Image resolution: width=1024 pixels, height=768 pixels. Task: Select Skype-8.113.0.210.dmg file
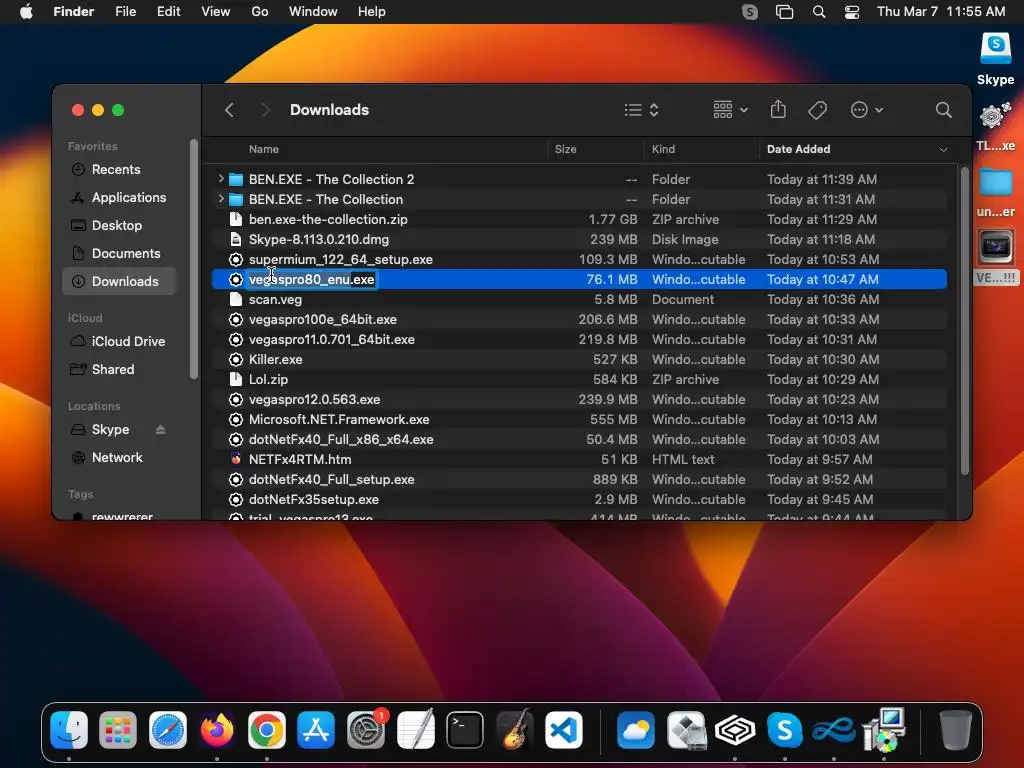579,240
